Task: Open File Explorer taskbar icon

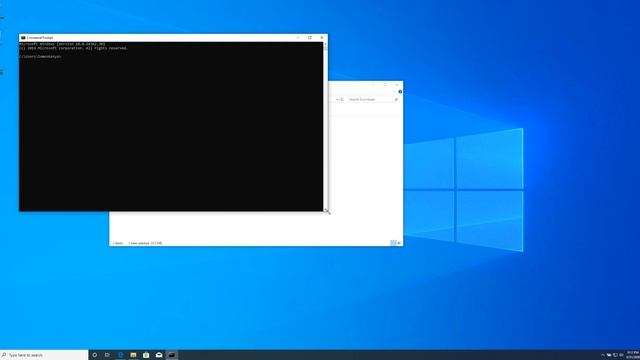Action: (x=133, y=355)
